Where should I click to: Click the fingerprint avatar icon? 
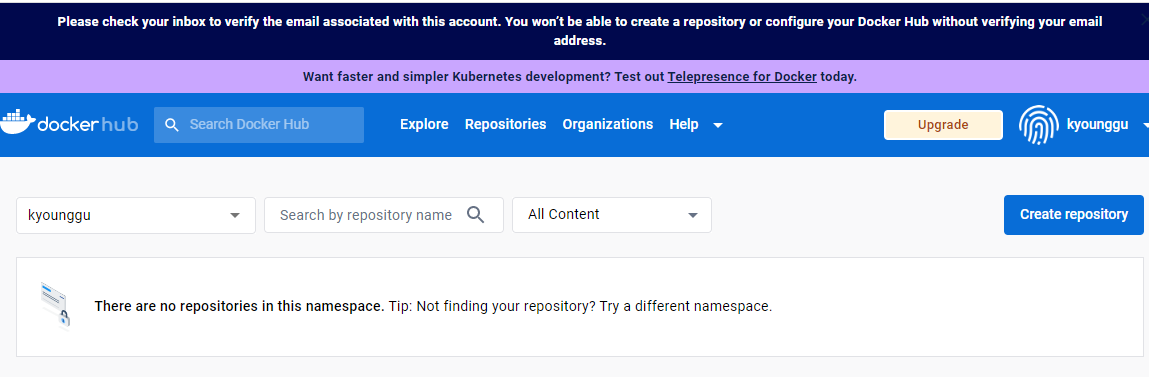(x=1038, y=125)
